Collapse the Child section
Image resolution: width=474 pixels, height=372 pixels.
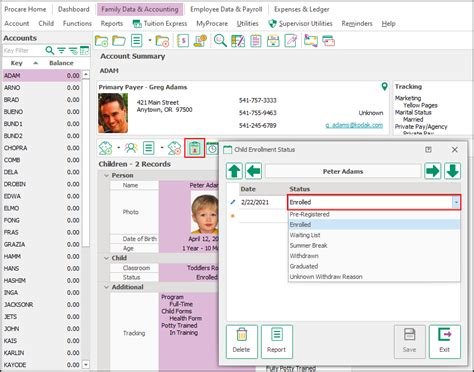click(106, 258)
